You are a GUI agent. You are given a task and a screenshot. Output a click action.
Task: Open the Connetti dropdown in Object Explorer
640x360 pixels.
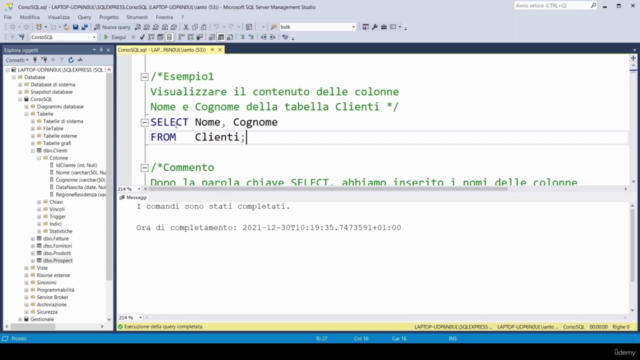point(17,60)
